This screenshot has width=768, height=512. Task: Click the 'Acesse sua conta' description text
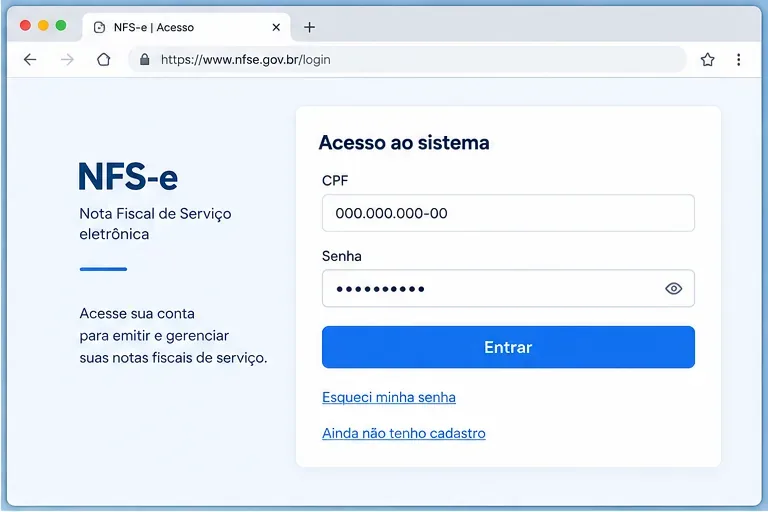pos(173,336)
